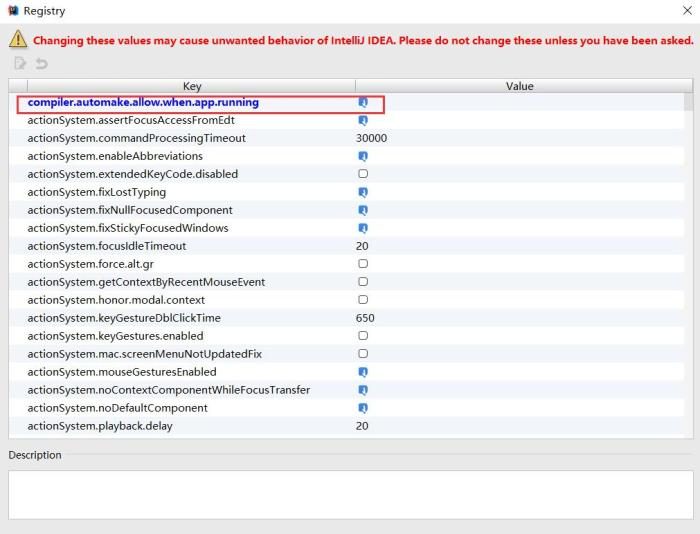This screenshot has width=700, height=534.
Task: Check actionSystem.honor.modal.context checkbox
Action: (x=363, y=300)
